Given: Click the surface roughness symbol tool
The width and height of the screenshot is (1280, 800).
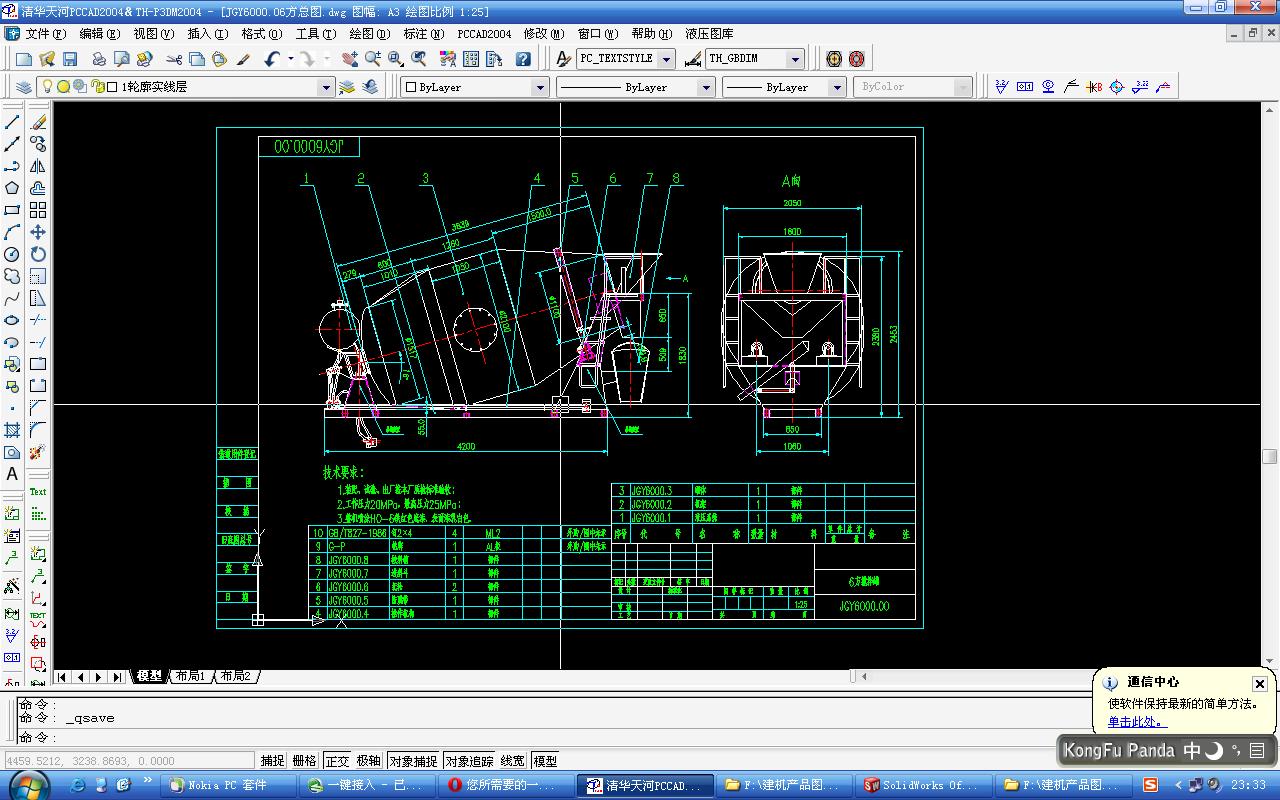Looking at the screenshot, I should [1000, 87].
